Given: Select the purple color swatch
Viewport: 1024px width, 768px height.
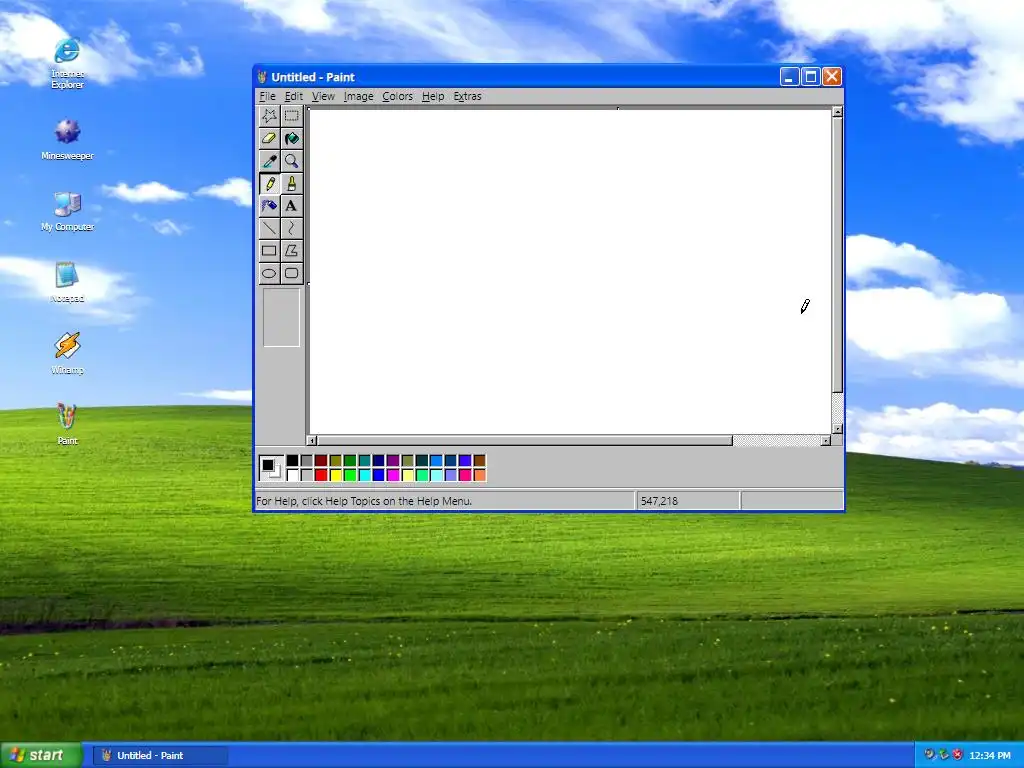Looking at the screenshot, I should [393, 460].
